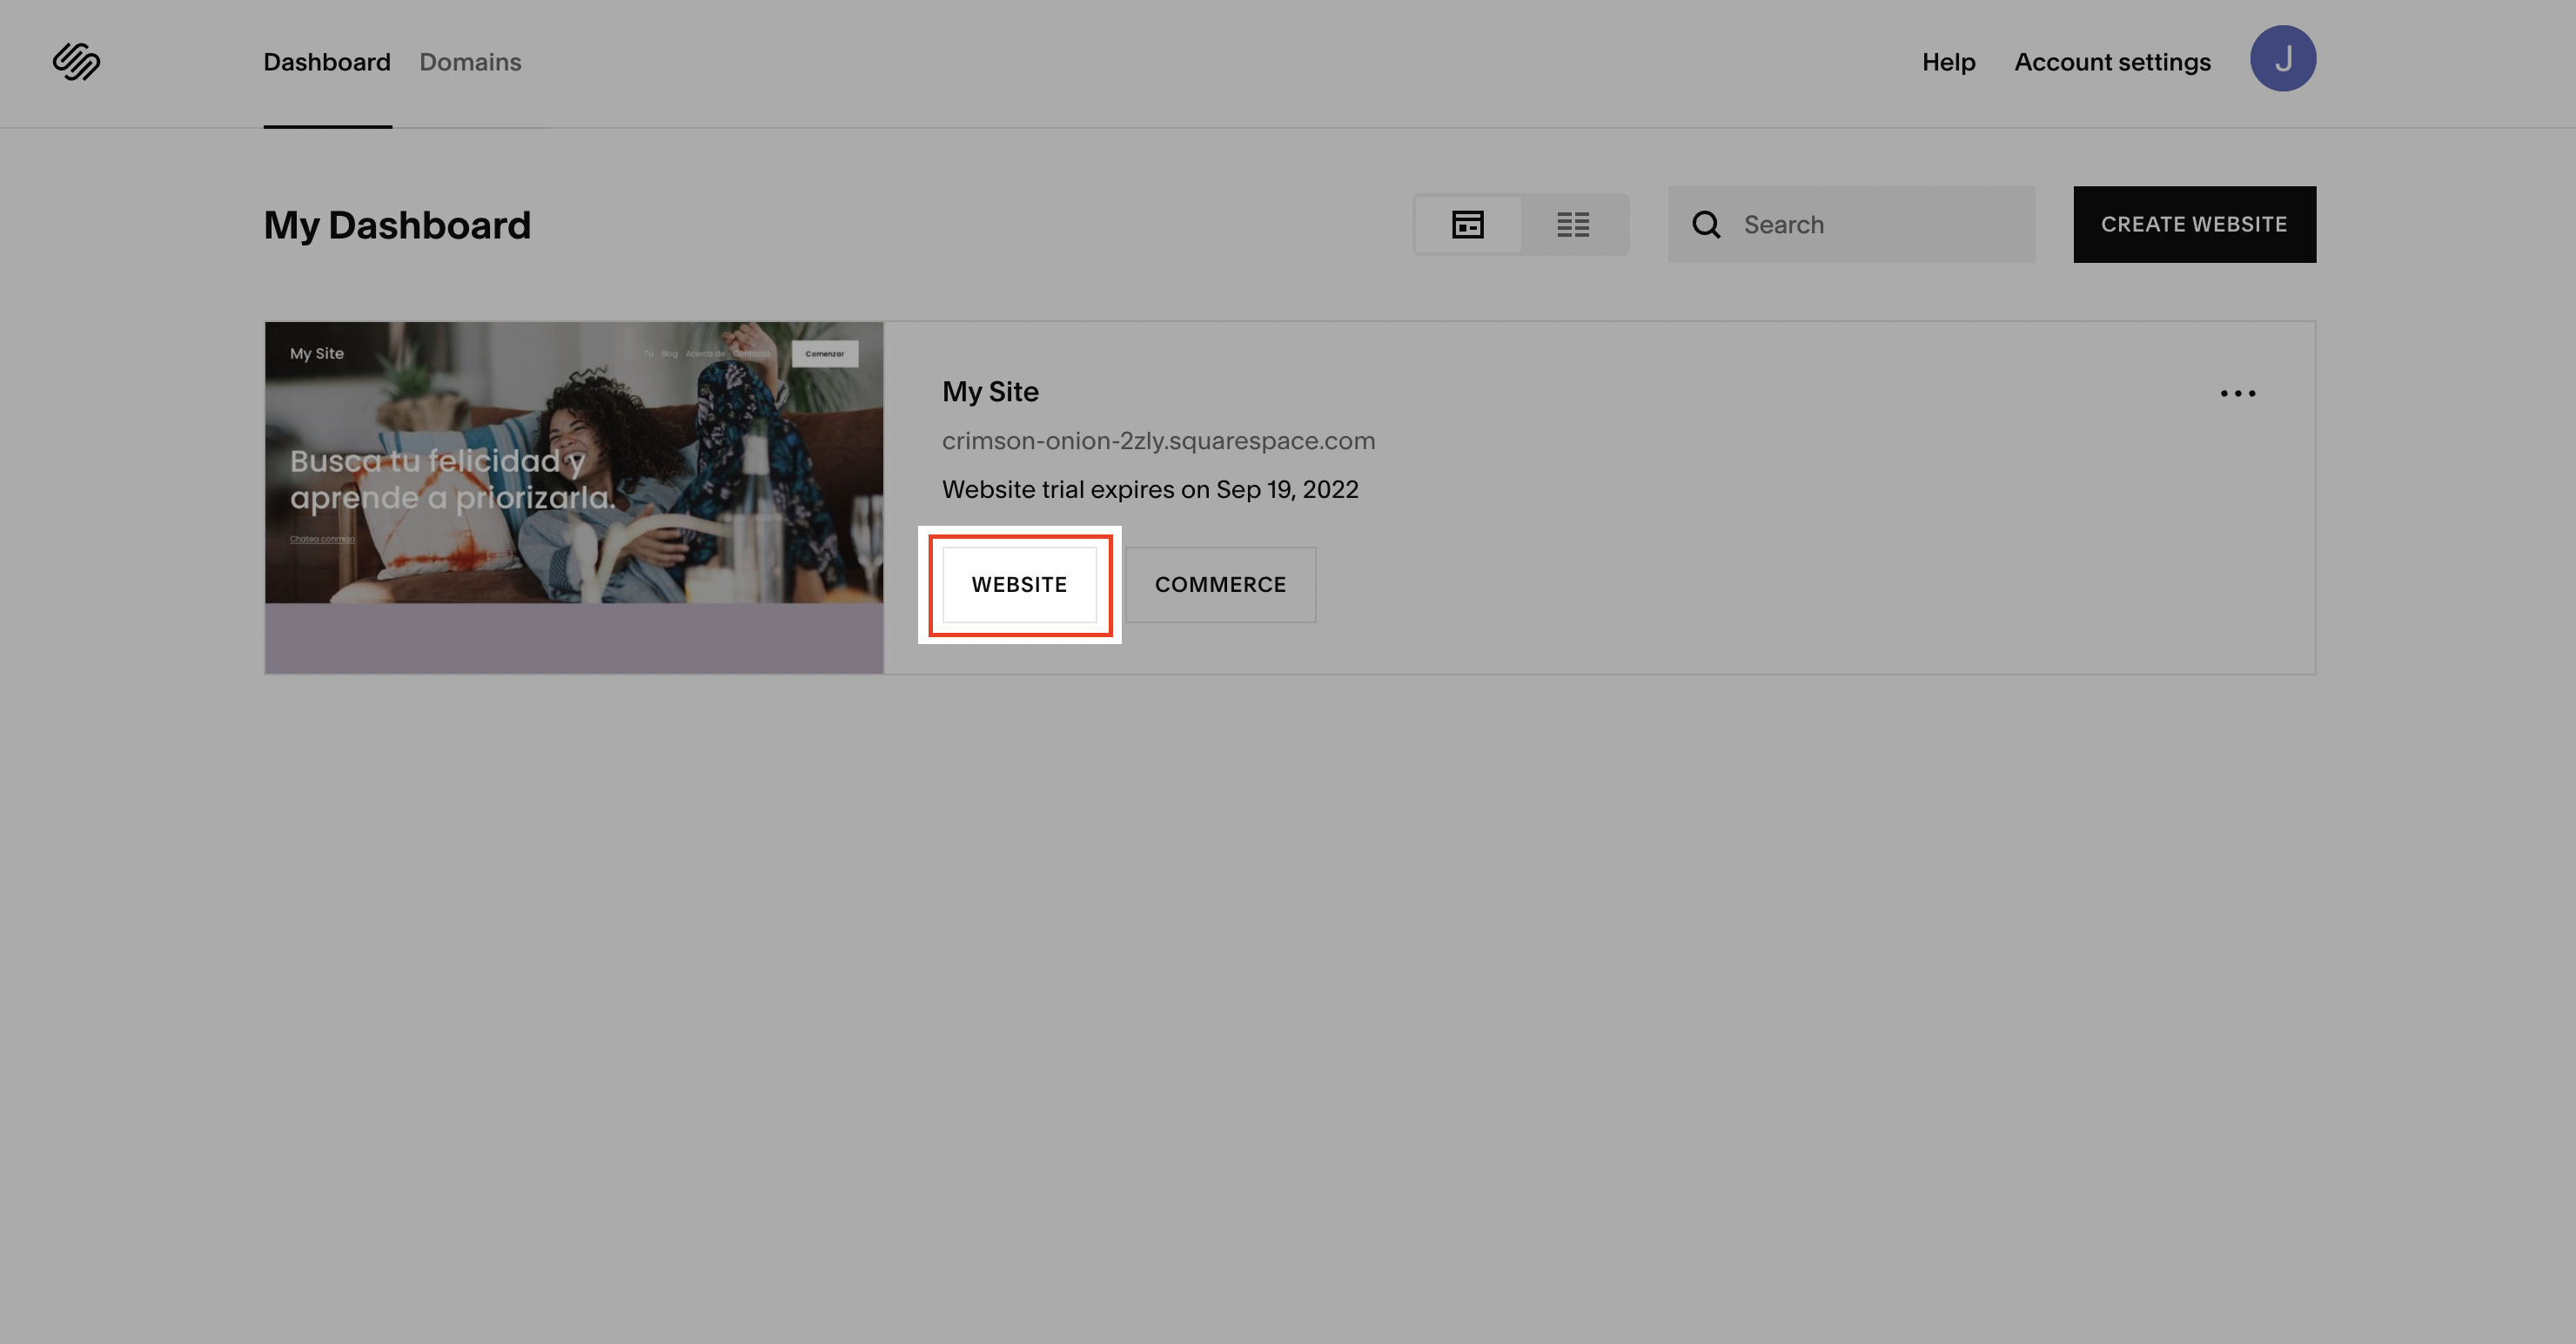
Task: Click the CREATE WEBSITE button
Action: [2194, 224]
